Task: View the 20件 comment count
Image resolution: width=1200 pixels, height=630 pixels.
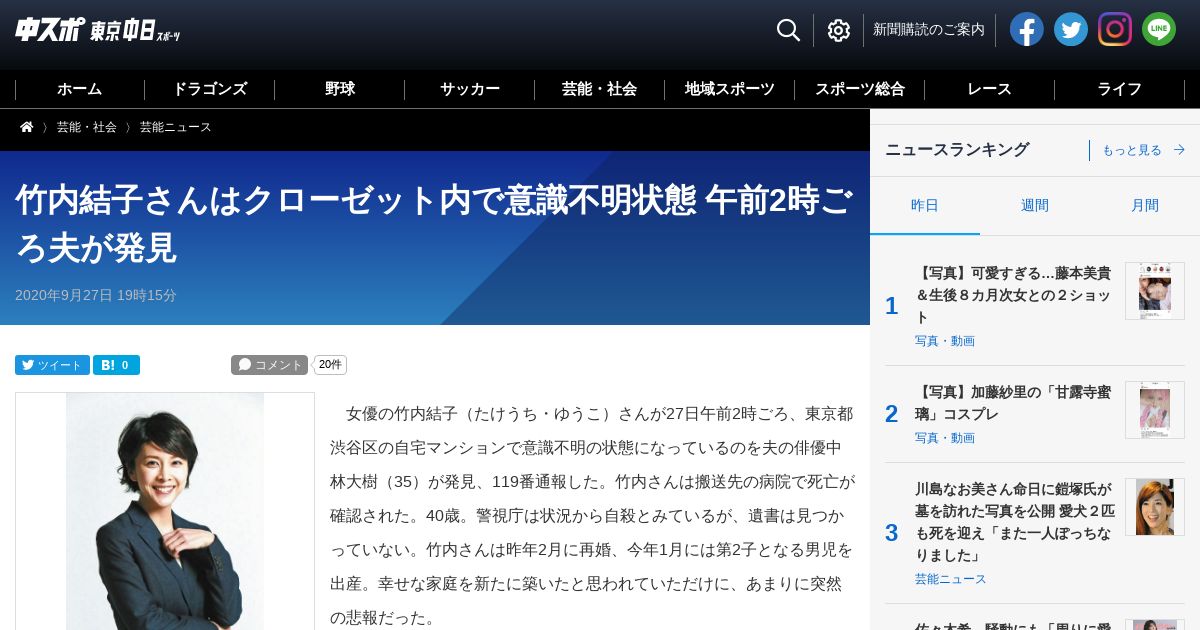Action: coord(330,365)
